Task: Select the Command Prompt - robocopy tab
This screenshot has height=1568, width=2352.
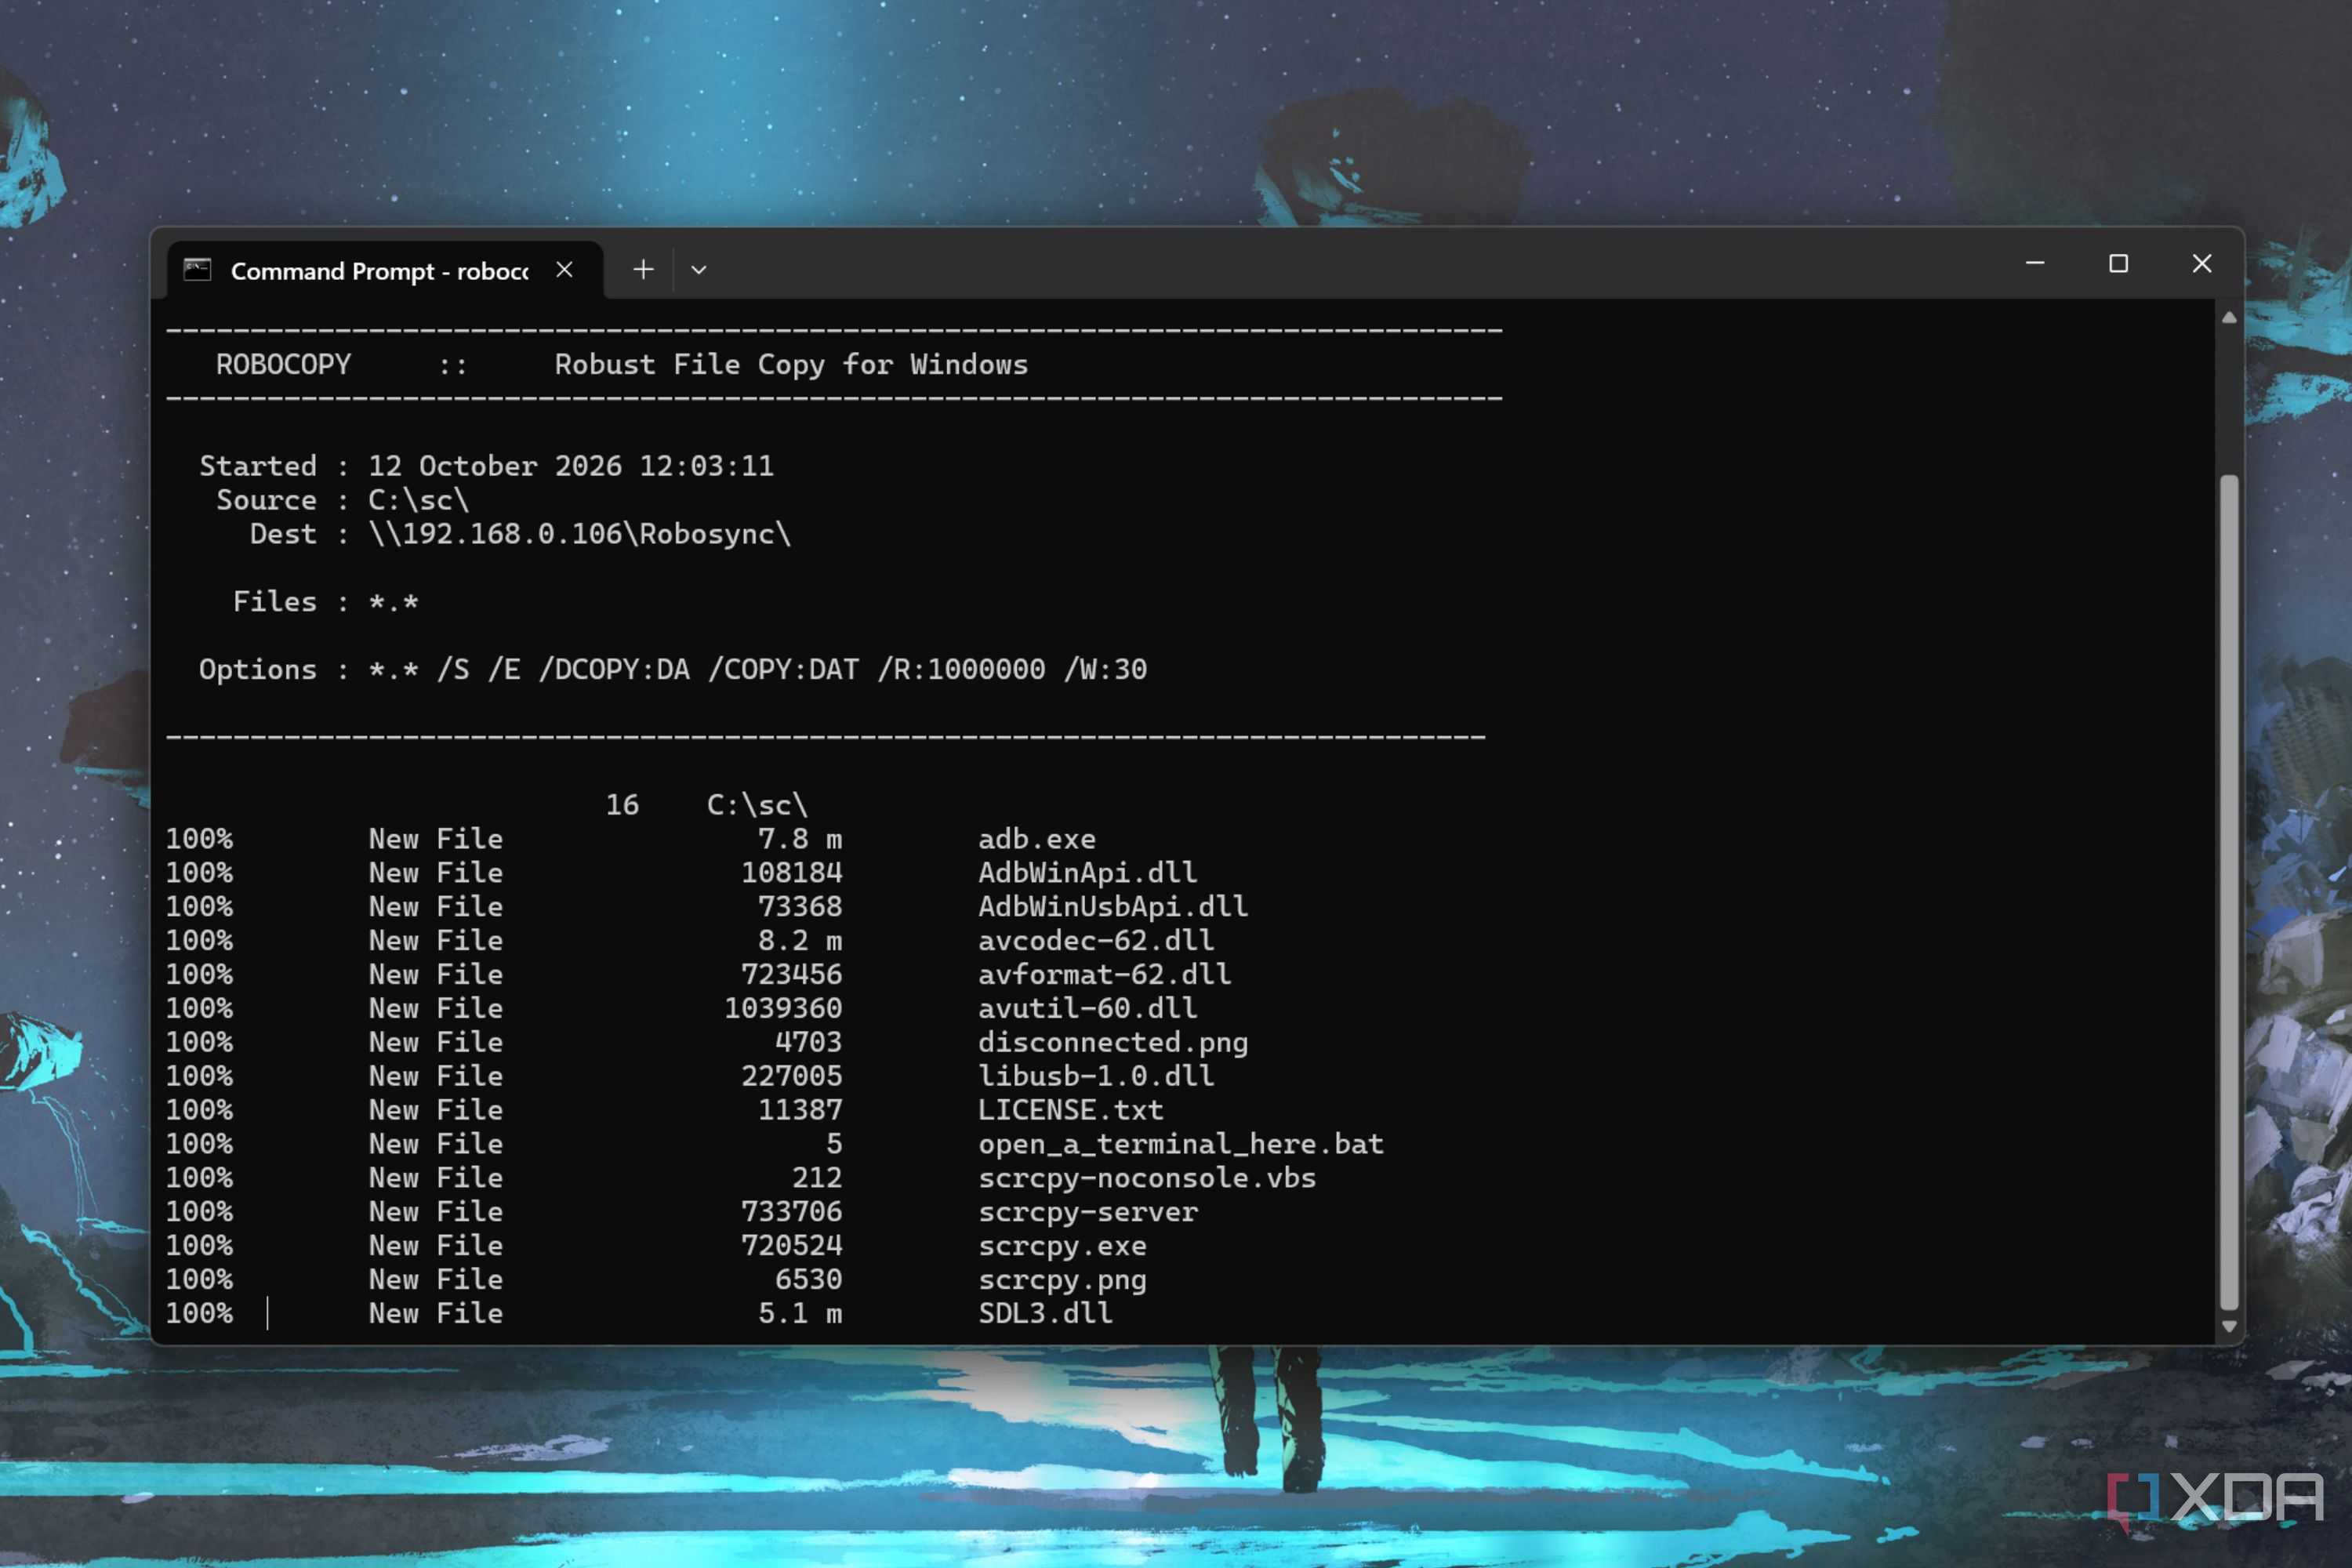Action: click(385, 270)
